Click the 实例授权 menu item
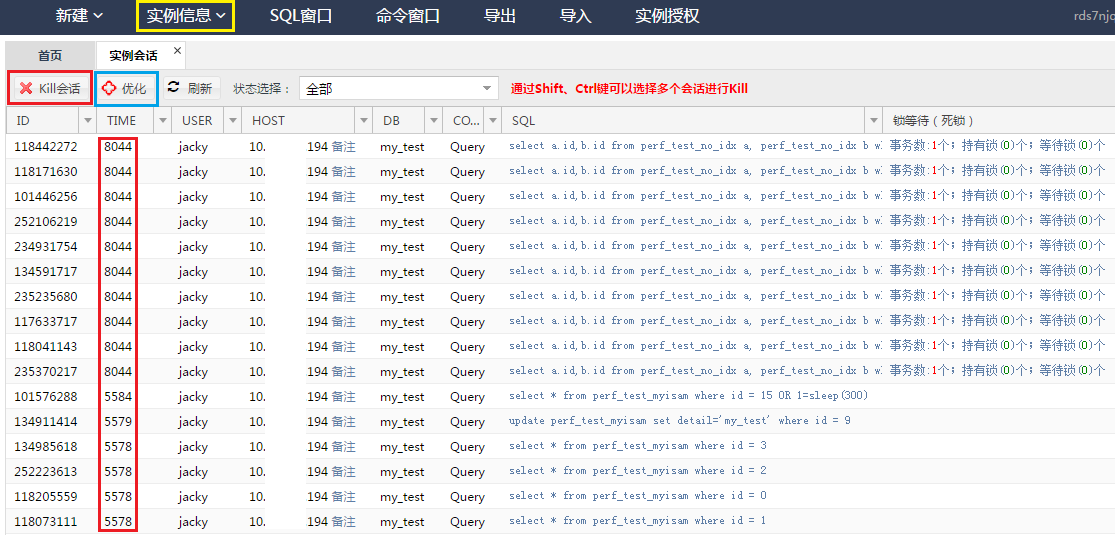This screenshot has width=1115, height=535. coord(667,16)
